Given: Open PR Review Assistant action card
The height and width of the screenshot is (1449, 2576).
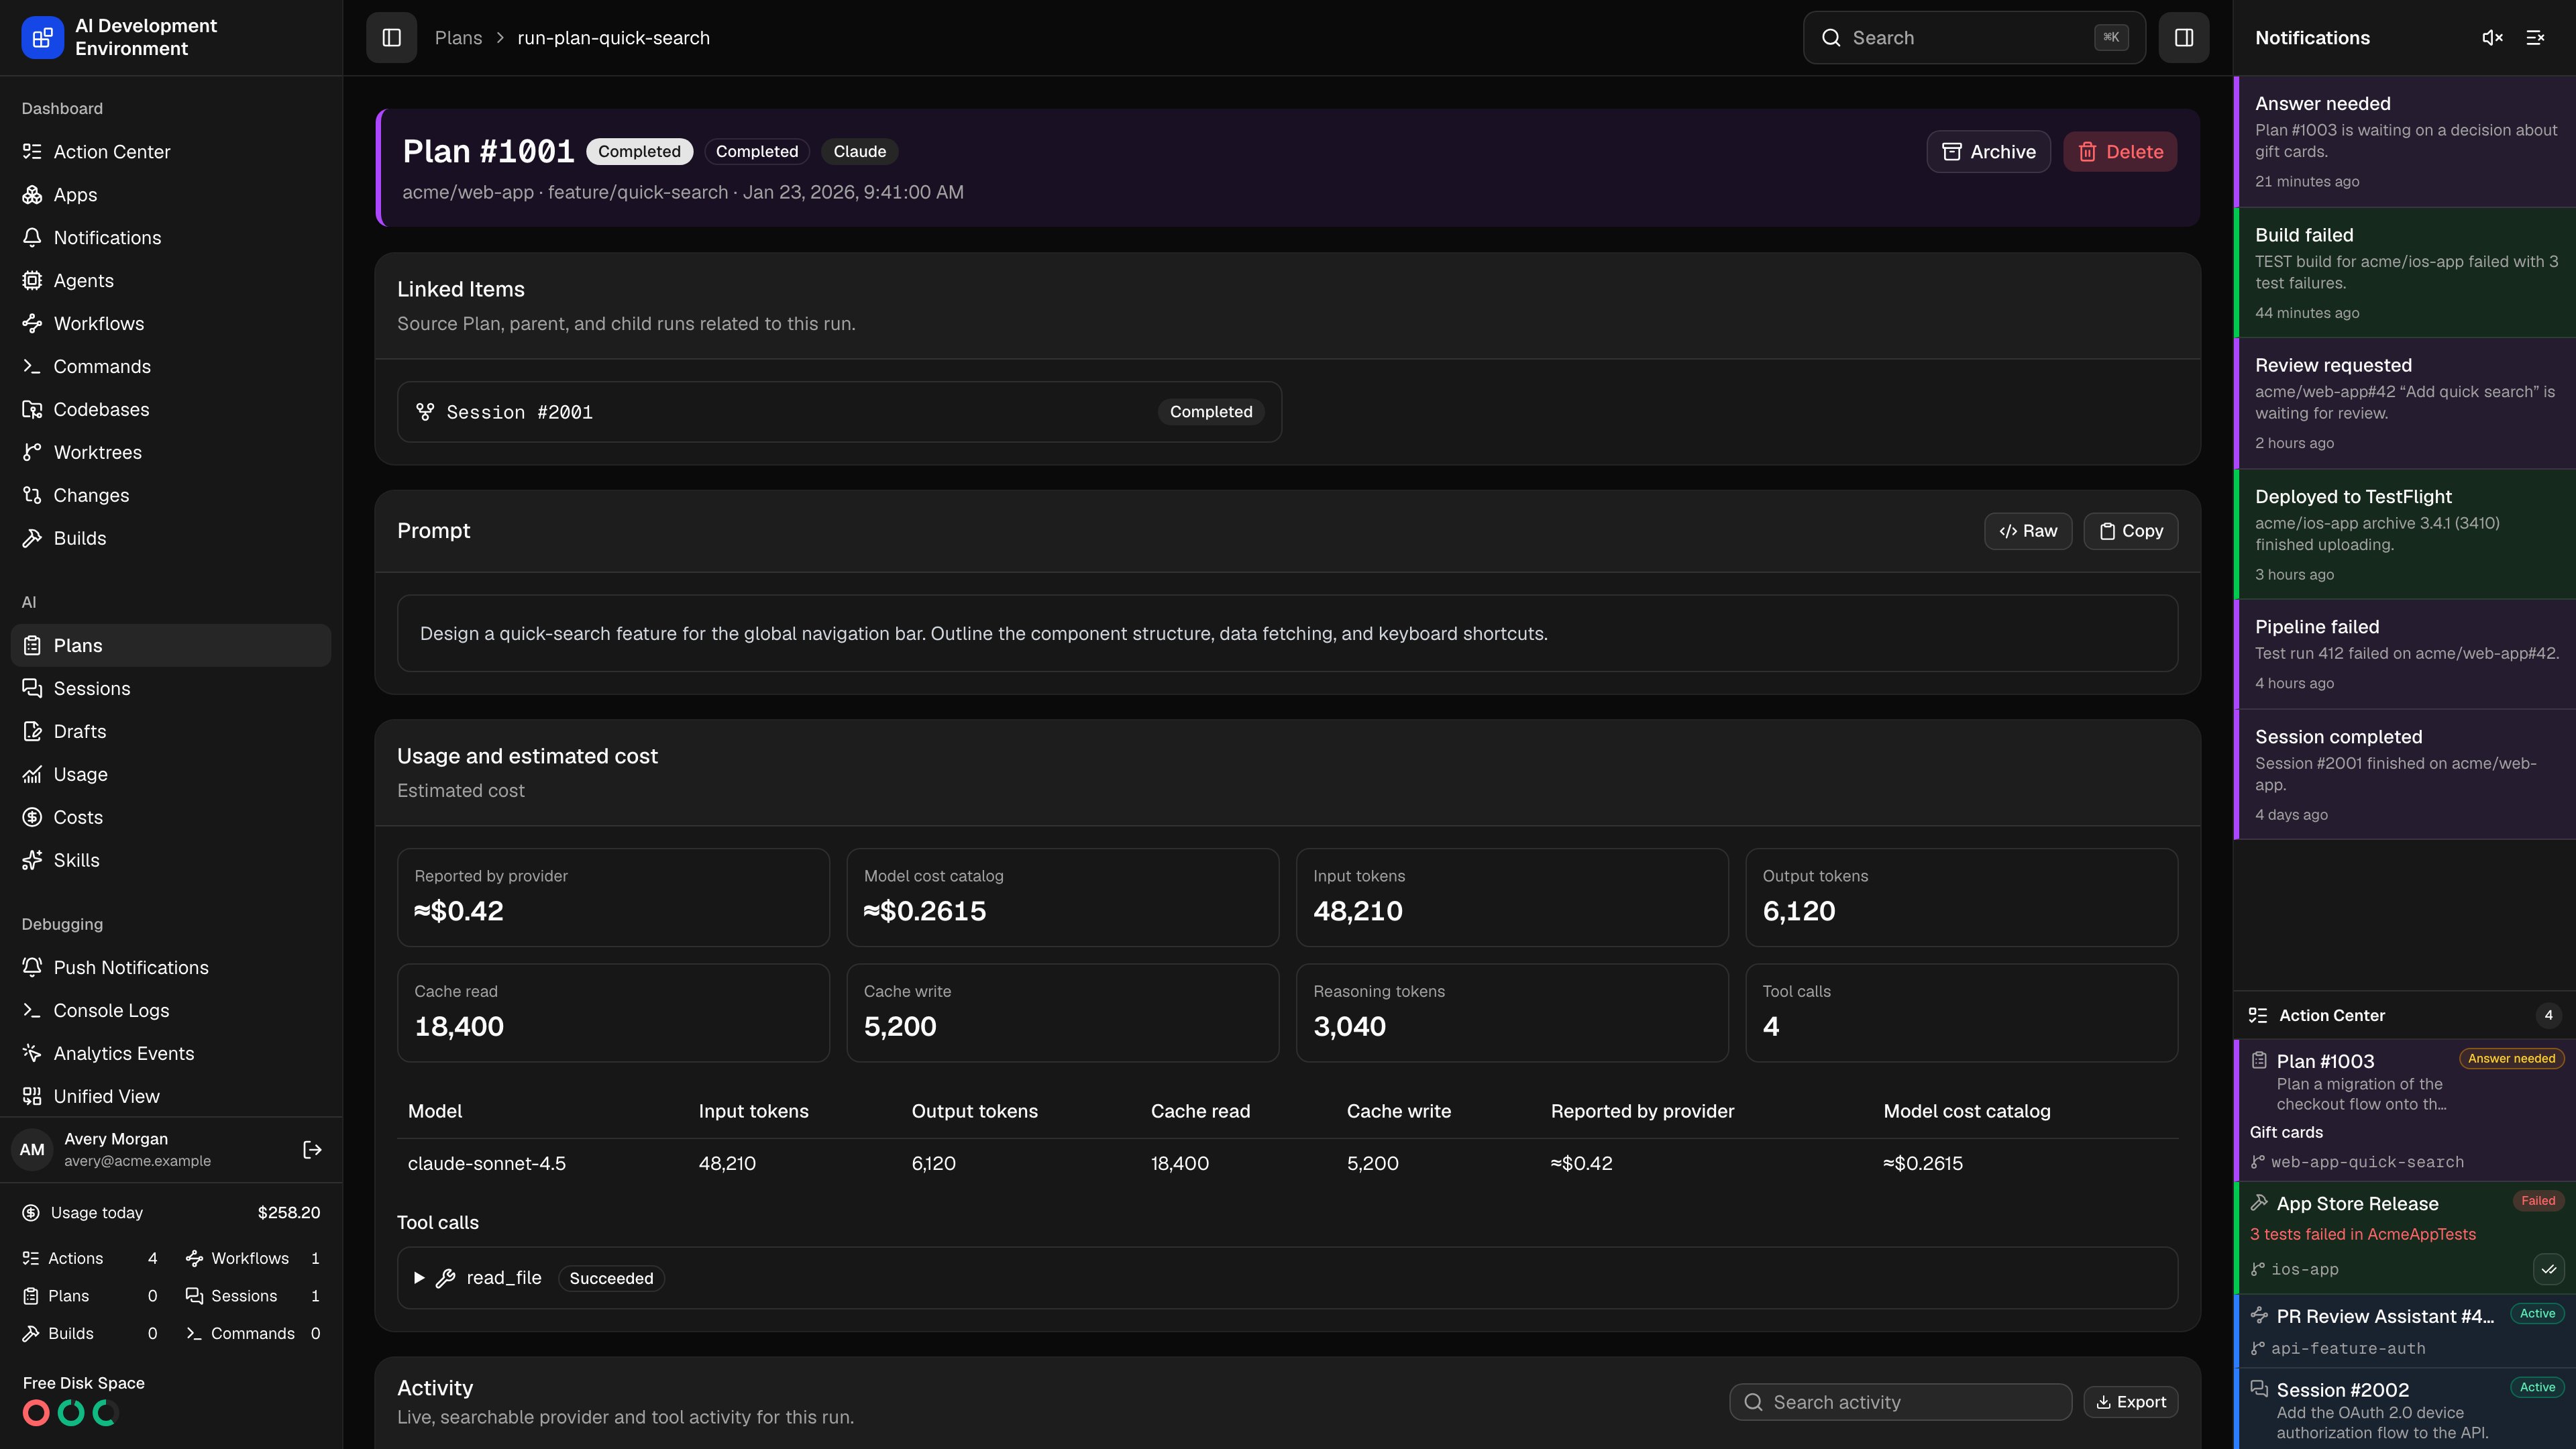Looking at the screenshot, I should (x=2405, y=1331).
